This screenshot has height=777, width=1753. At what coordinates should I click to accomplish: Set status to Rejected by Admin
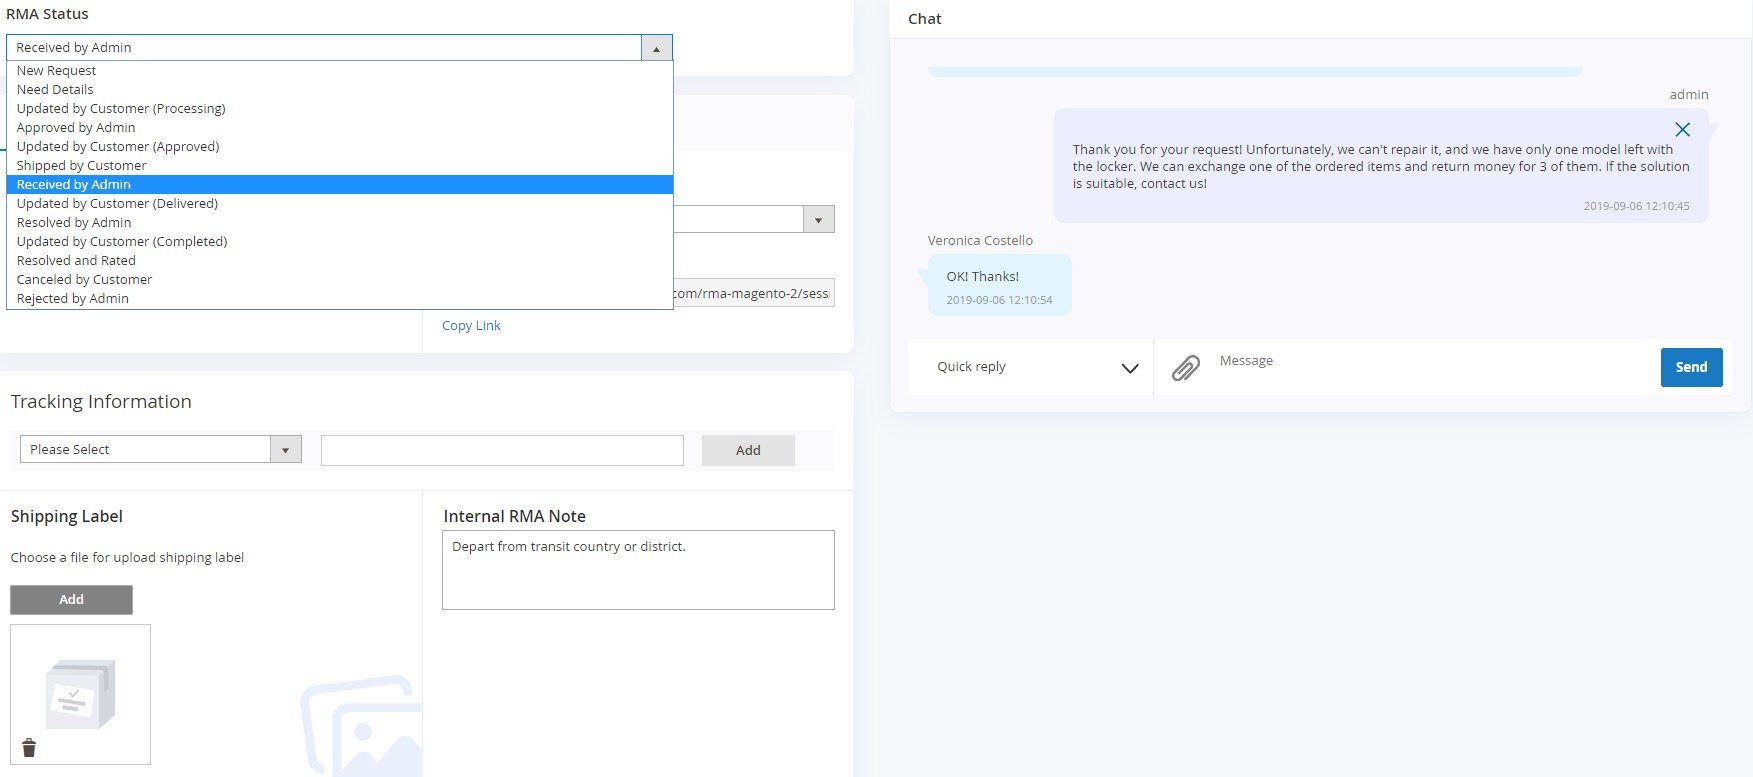pyautogui.click(x=340, y=299)
